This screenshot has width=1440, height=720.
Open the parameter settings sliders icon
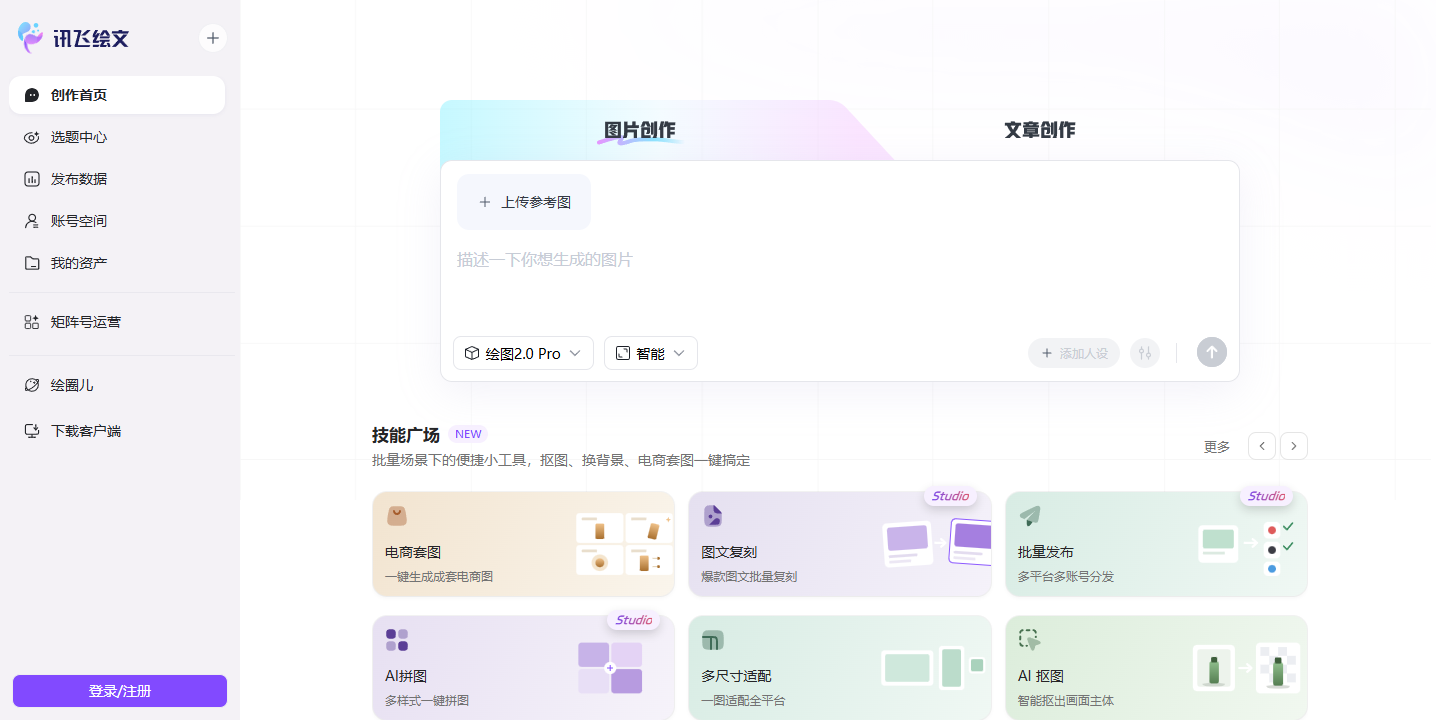1145,353
